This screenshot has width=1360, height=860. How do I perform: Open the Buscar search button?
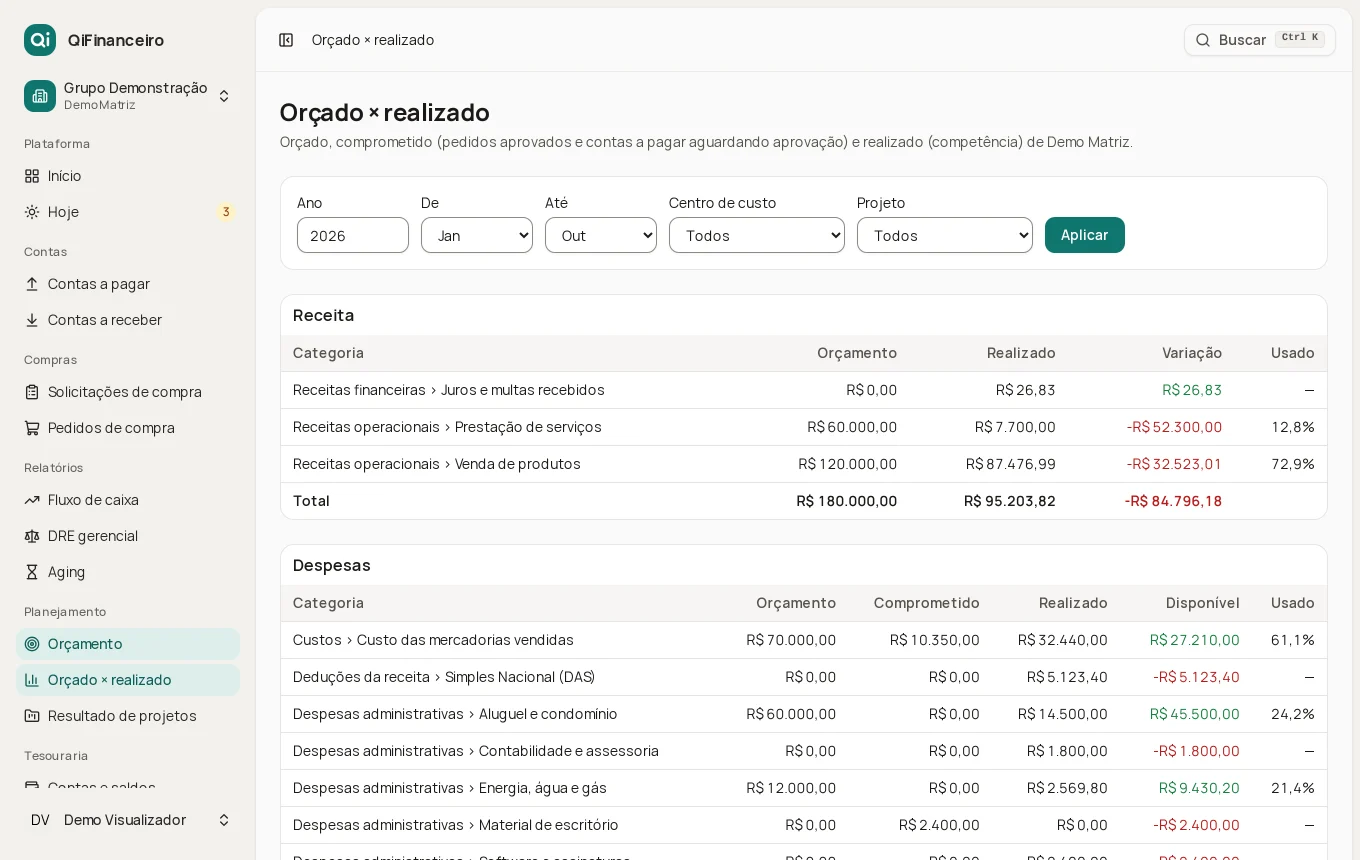1260,40
